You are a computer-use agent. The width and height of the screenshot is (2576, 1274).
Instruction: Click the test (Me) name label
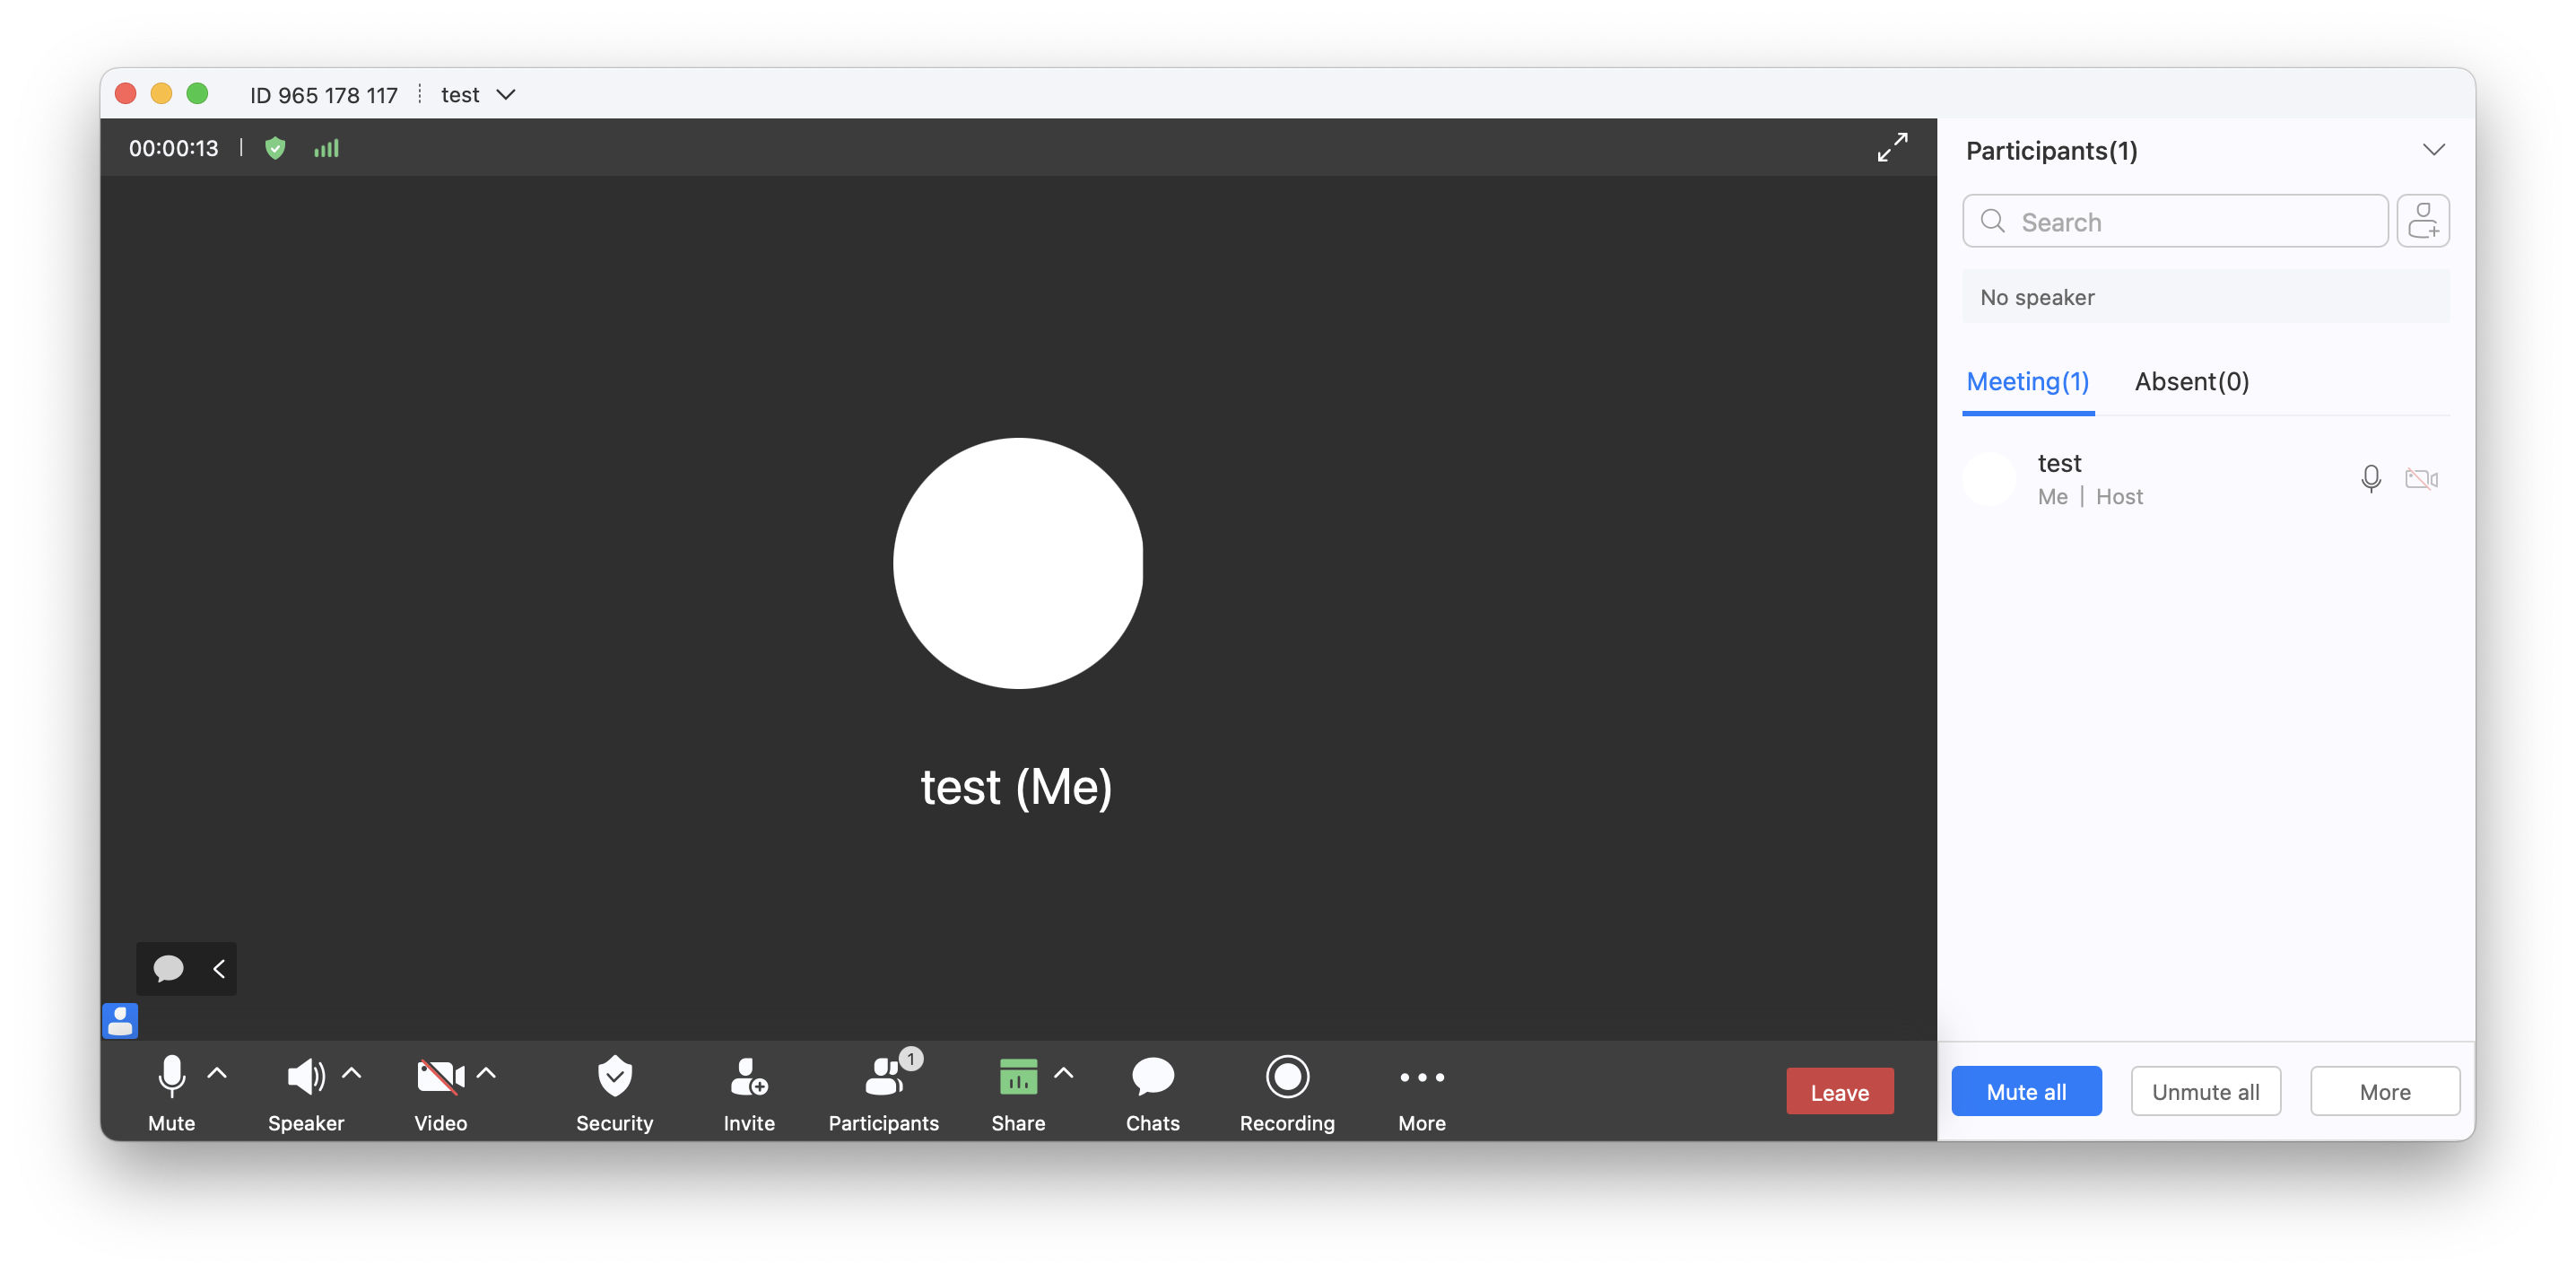pos(1016,787)
